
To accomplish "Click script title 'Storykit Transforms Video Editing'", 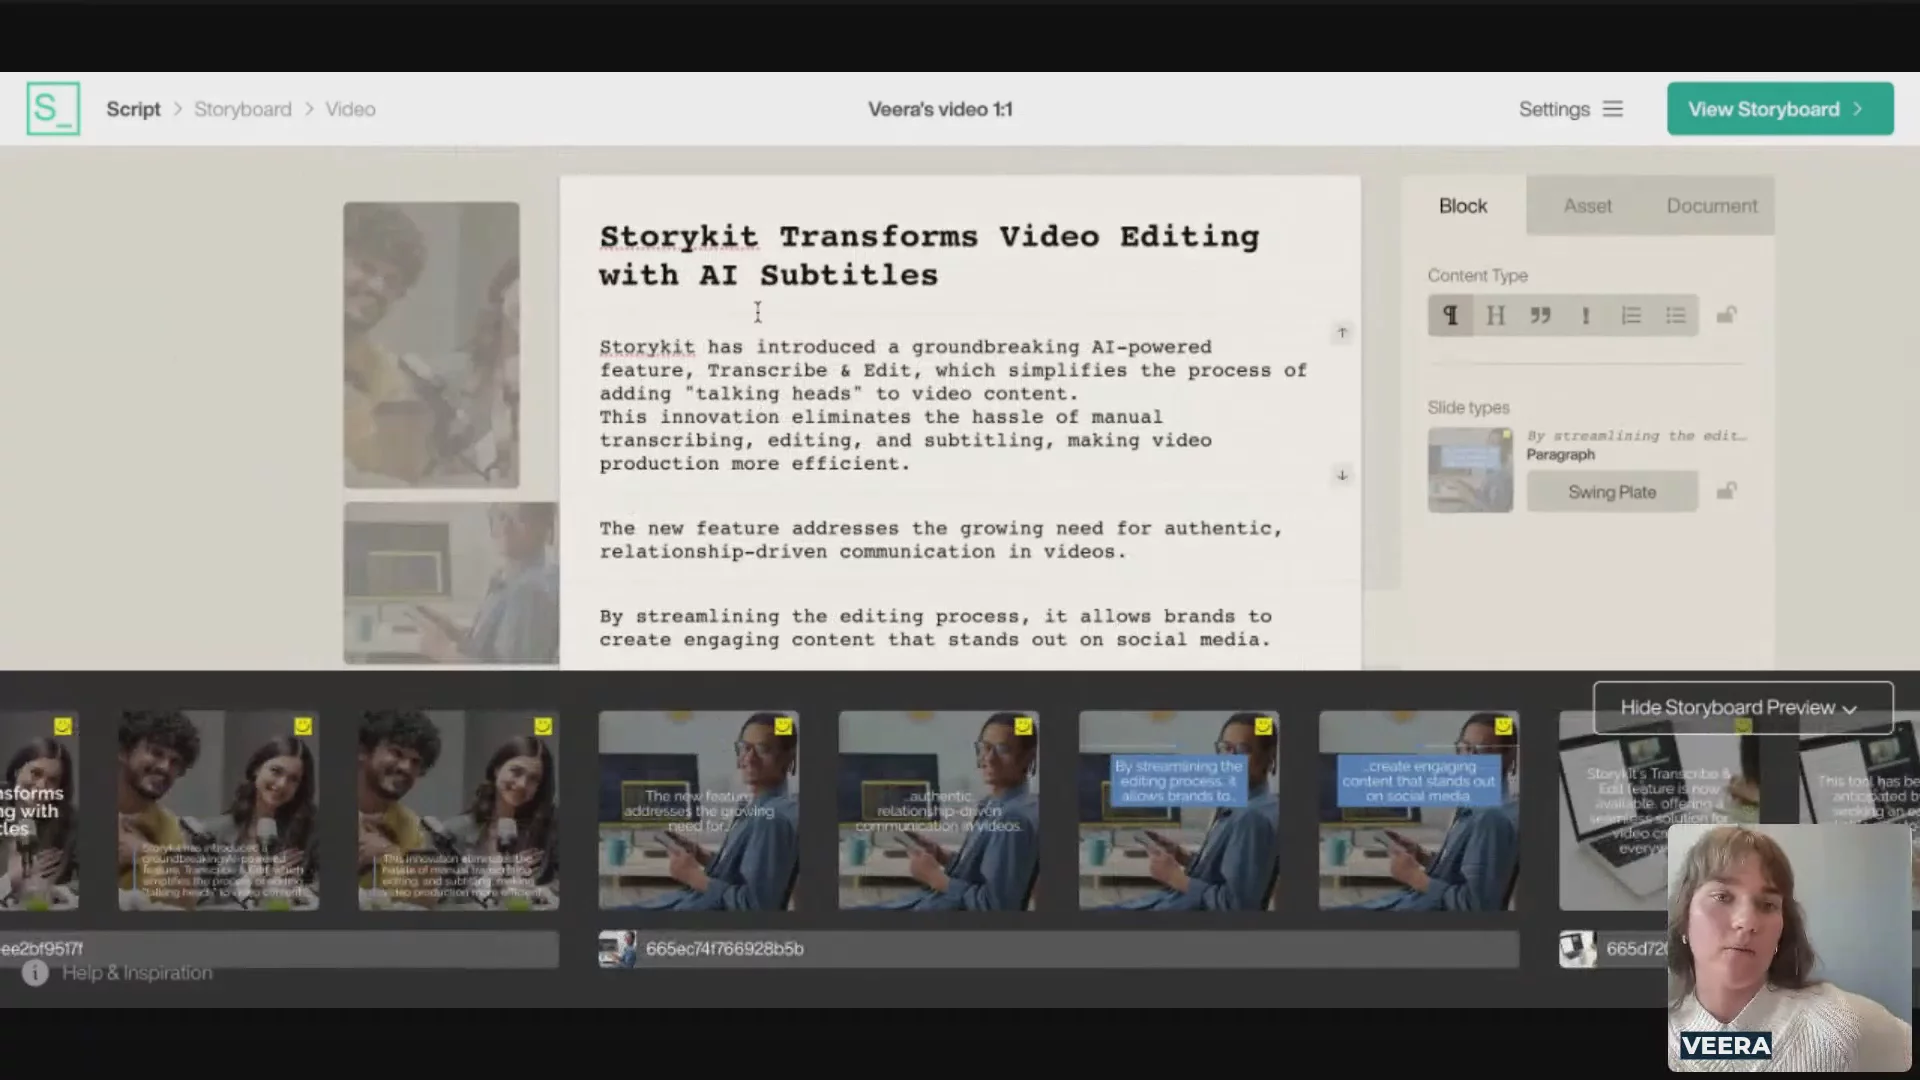I will pos(929,256).
